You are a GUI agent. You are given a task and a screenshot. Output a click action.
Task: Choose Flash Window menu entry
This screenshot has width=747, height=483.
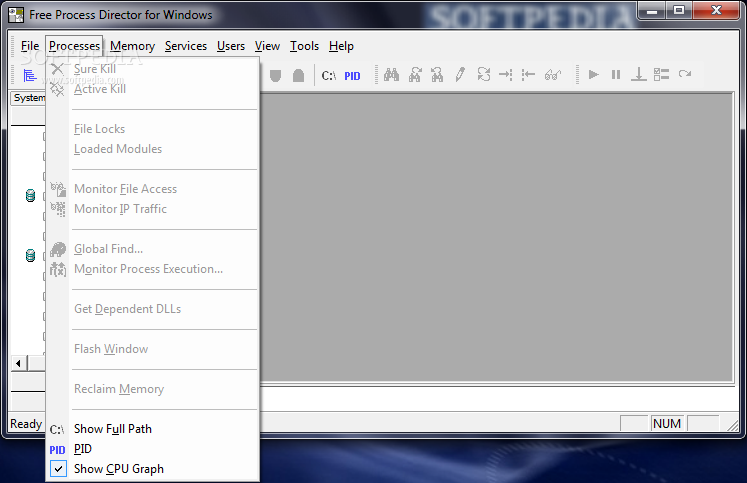(x=153, y=349)
